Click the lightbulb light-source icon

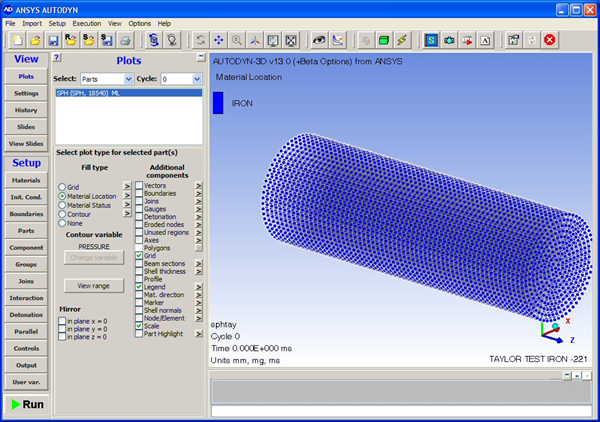(x=172, y=40)
